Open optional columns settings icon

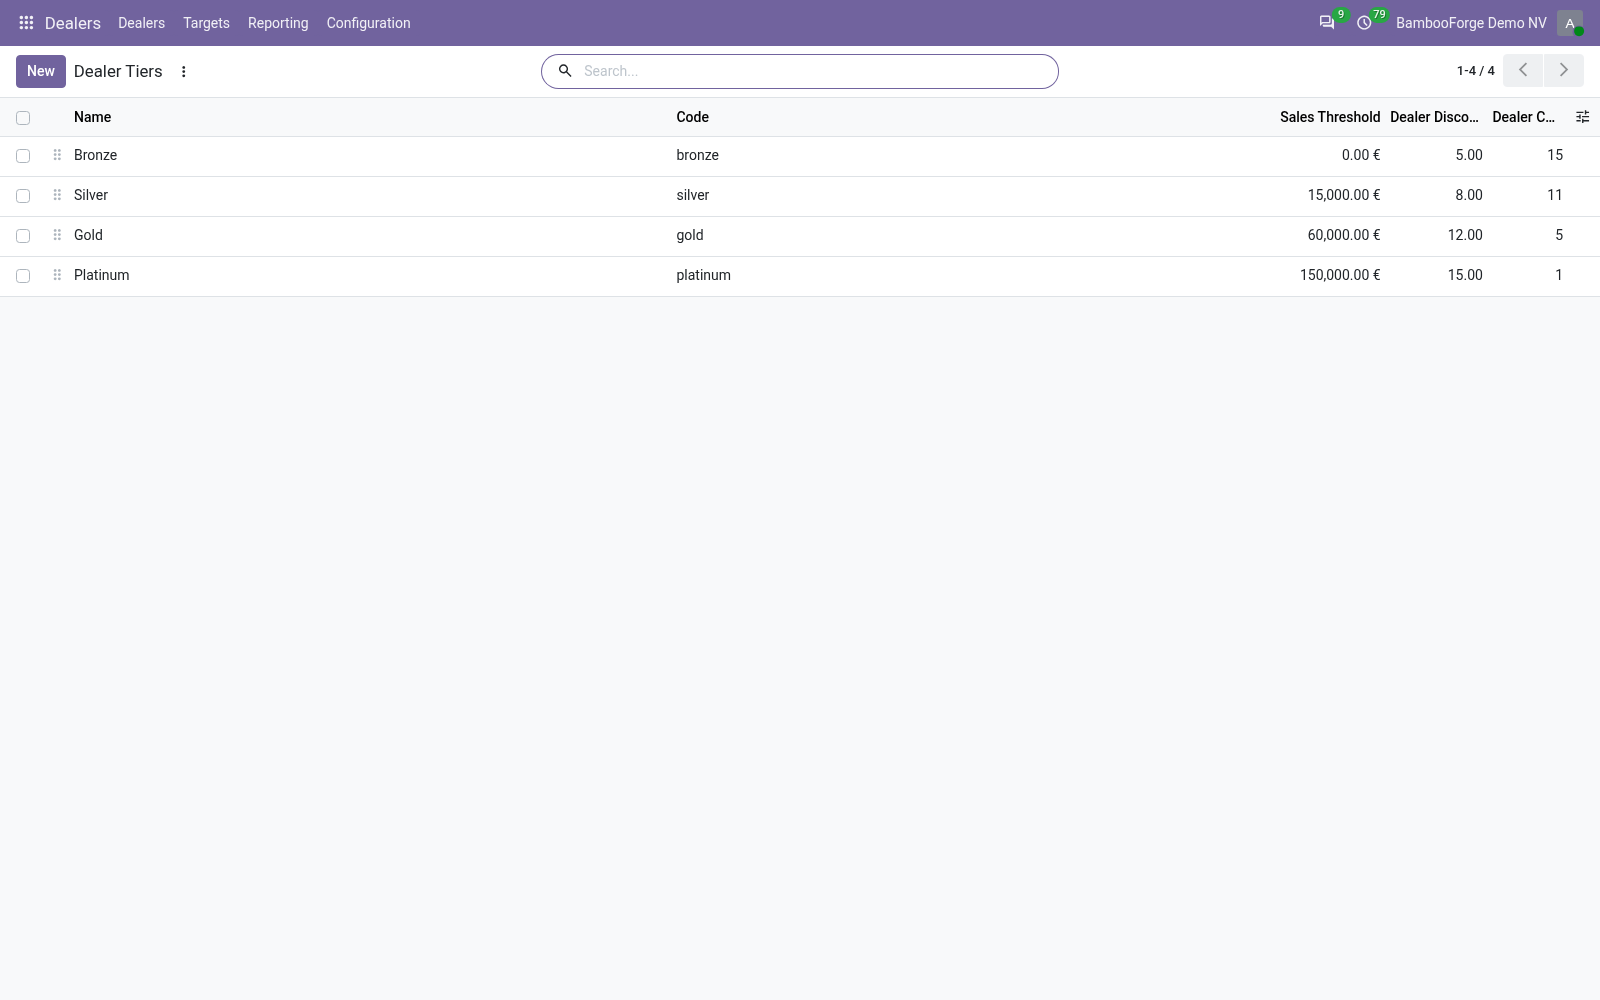1582,117
